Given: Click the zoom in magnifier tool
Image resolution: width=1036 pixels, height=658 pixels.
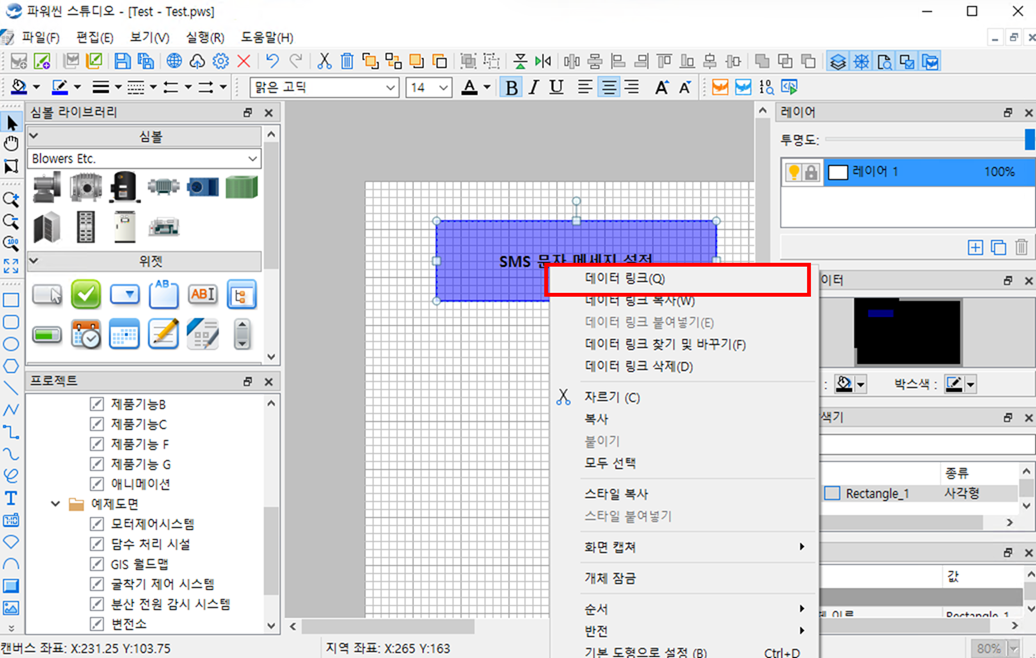Looking at the screenshot, I should click(11, 200).
